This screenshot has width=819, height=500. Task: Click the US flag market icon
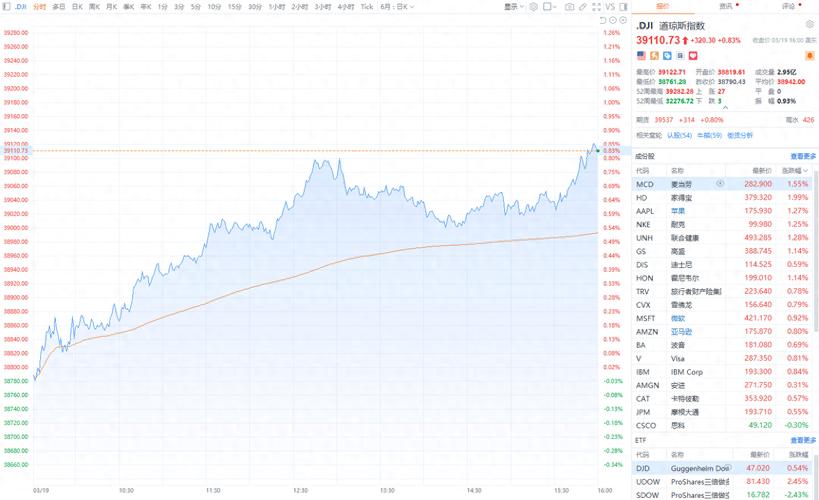coord(641,56)
